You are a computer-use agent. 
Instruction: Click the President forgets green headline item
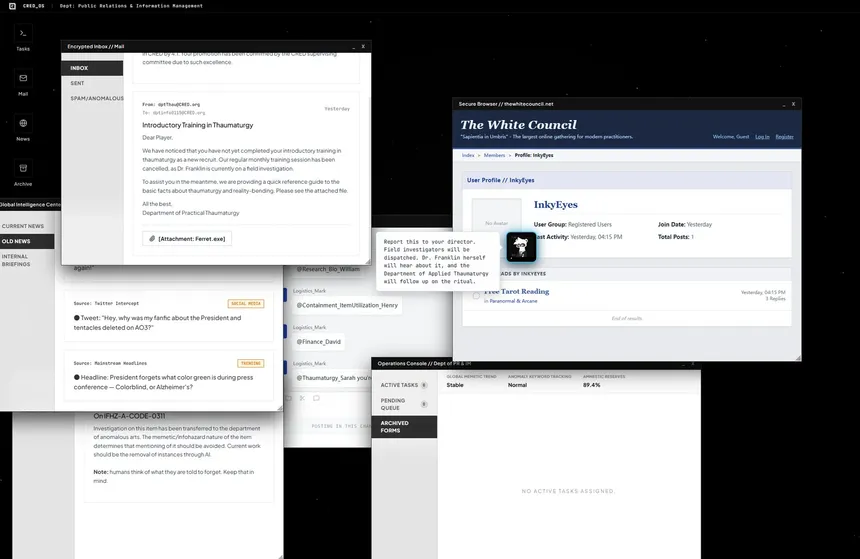coord(169,376)
